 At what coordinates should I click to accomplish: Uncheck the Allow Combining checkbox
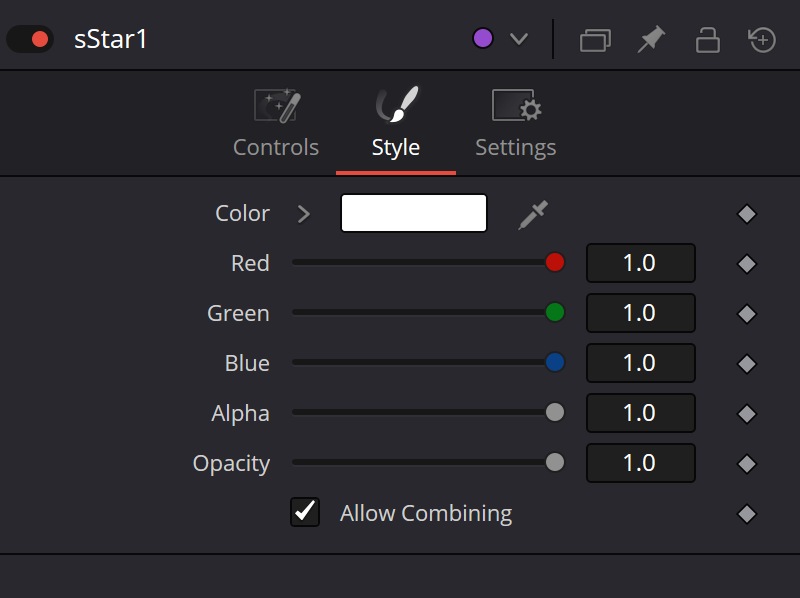tap(305, 512)
